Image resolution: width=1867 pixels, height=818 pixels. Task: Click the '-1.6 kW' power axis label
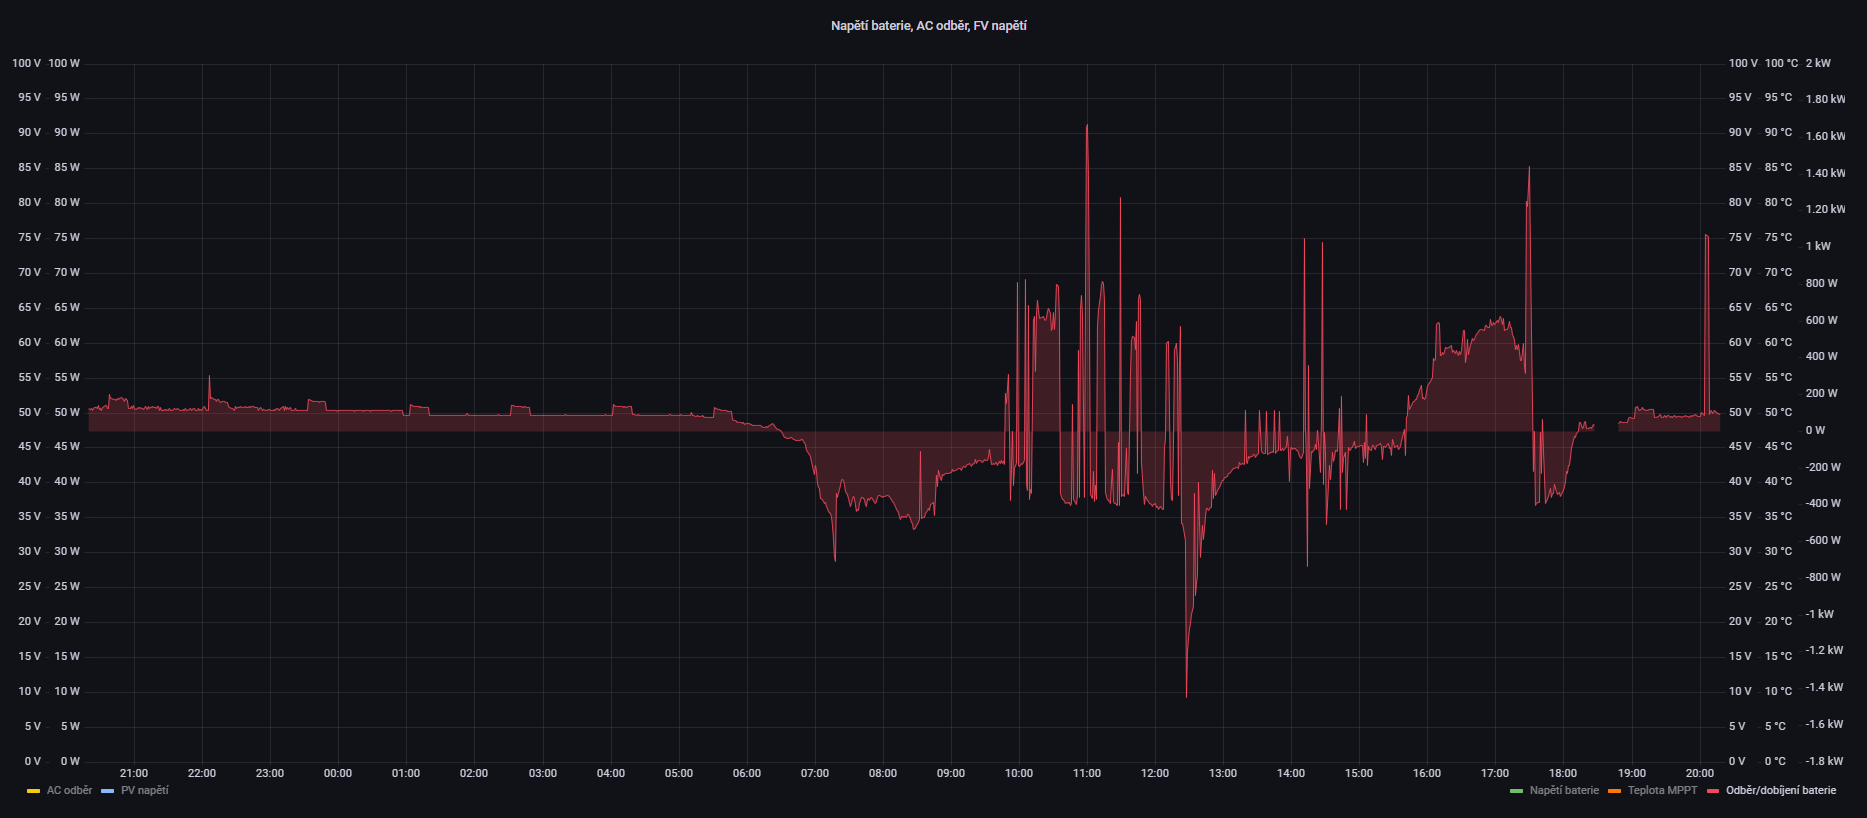[1824, 724]
